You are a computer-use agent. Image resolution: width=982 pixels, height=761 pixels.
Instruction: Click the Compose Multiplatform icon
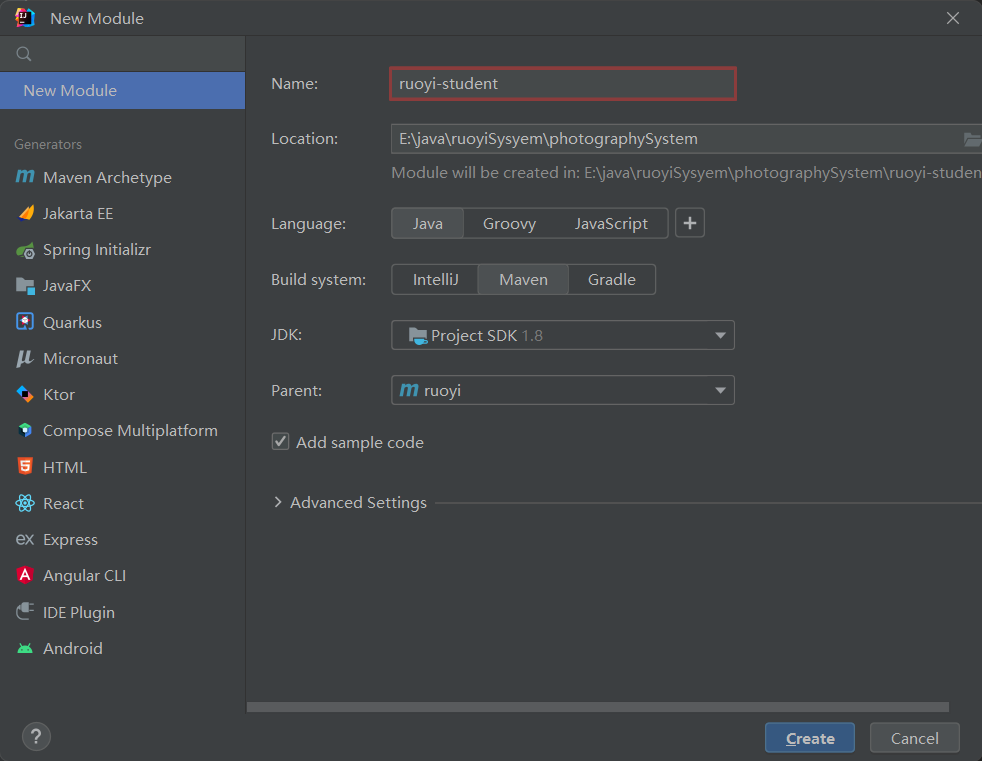coord(25,430)
